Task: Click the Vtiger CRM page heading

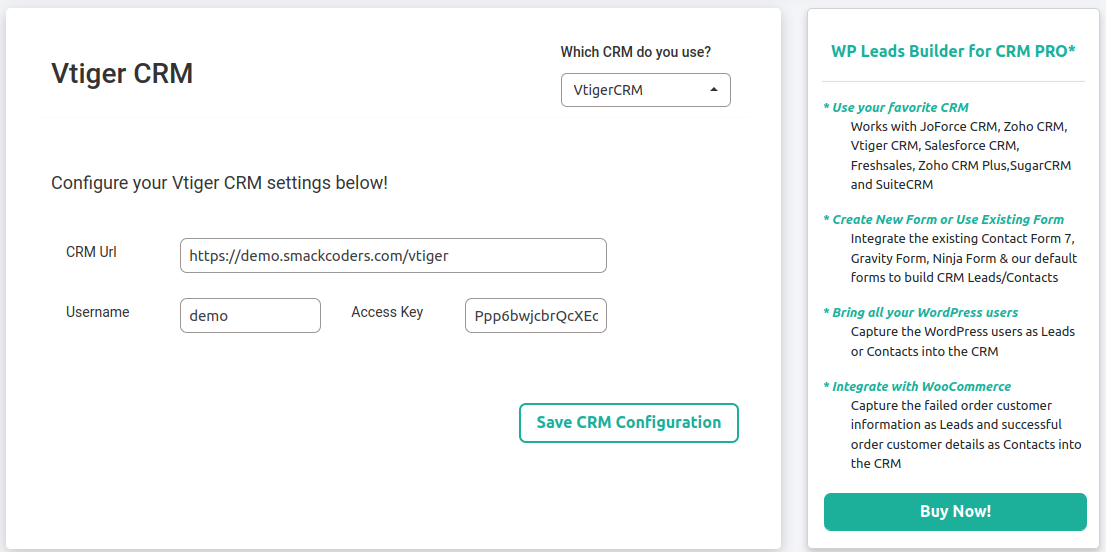Action: pyautogui.click(x=122, y=73)
